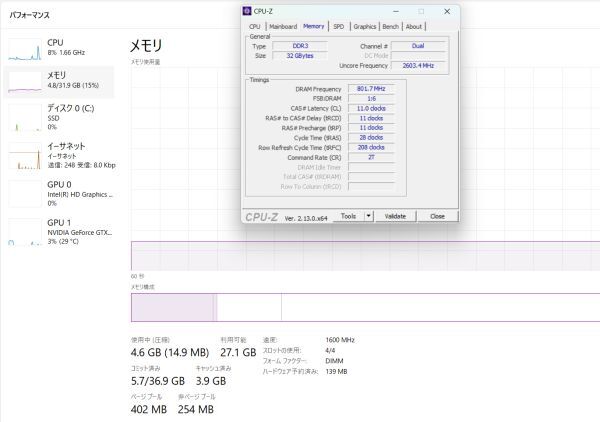Select GPU 0 Intel HD Graphics item

(59, 194)
